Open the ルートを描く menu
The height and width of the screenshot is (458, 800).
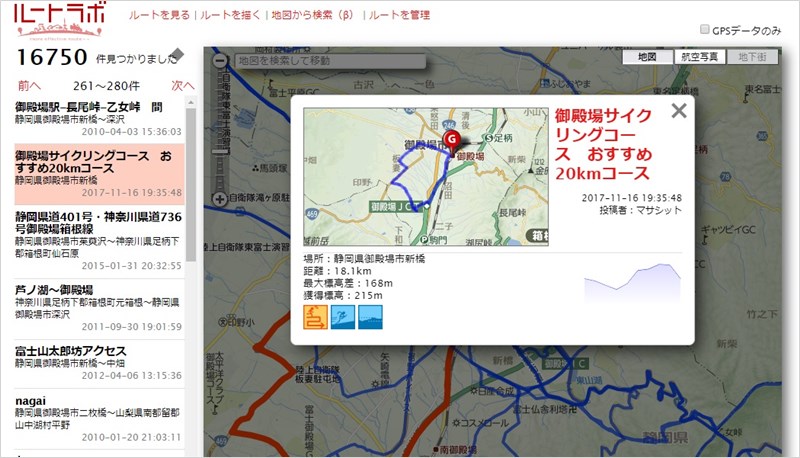(230, 15)
